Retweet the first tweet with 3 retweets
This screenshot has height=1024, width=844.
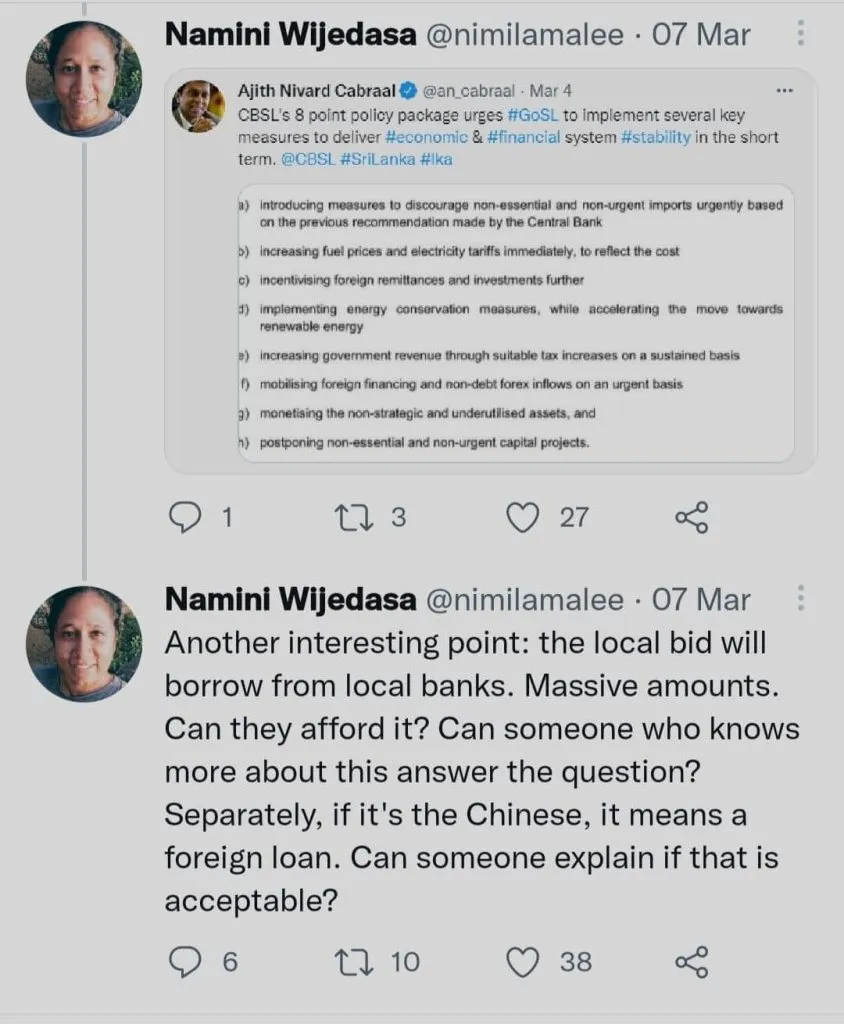352,517
